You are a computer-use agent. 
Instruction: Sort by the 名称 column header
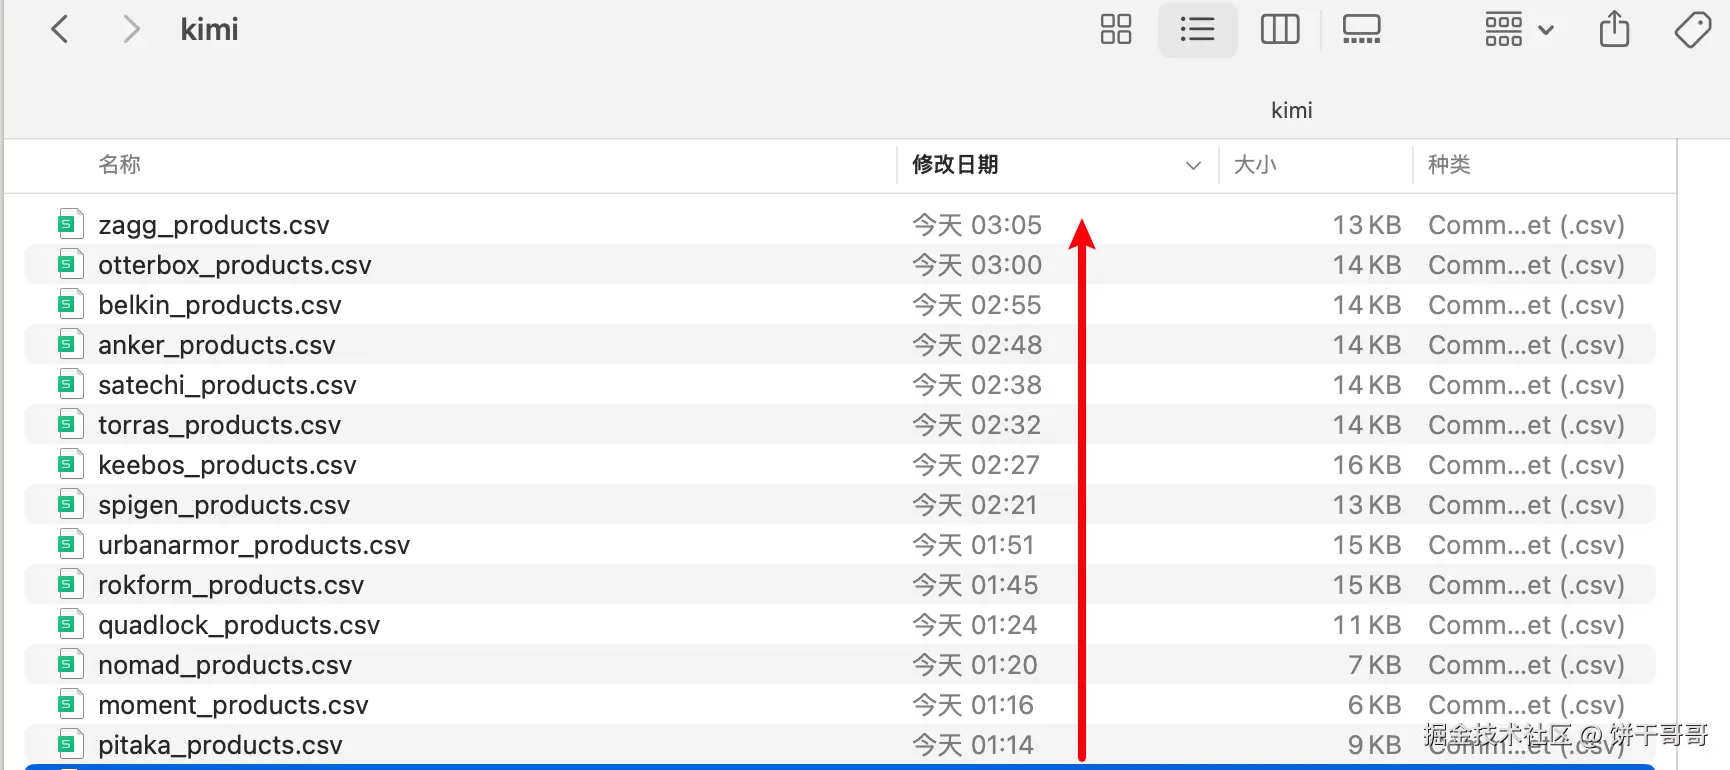120,164
